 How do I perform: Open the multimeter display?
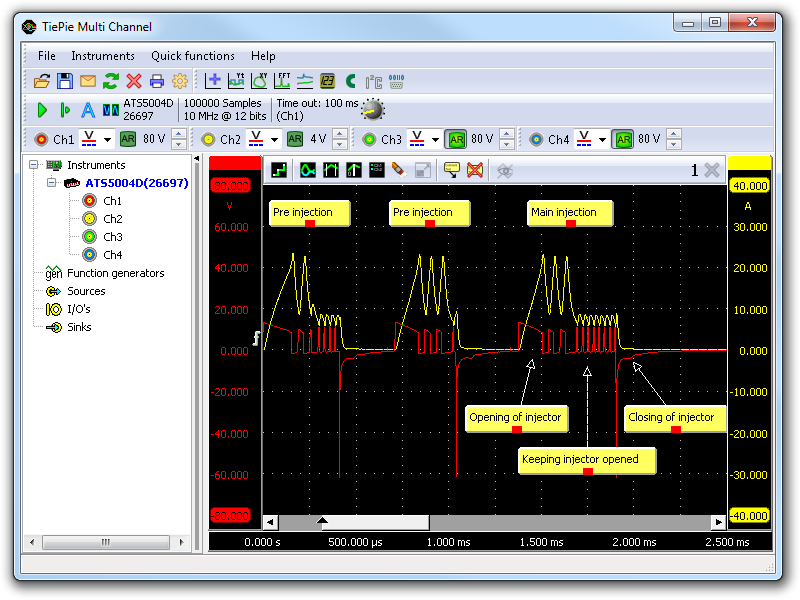point(325,81)
